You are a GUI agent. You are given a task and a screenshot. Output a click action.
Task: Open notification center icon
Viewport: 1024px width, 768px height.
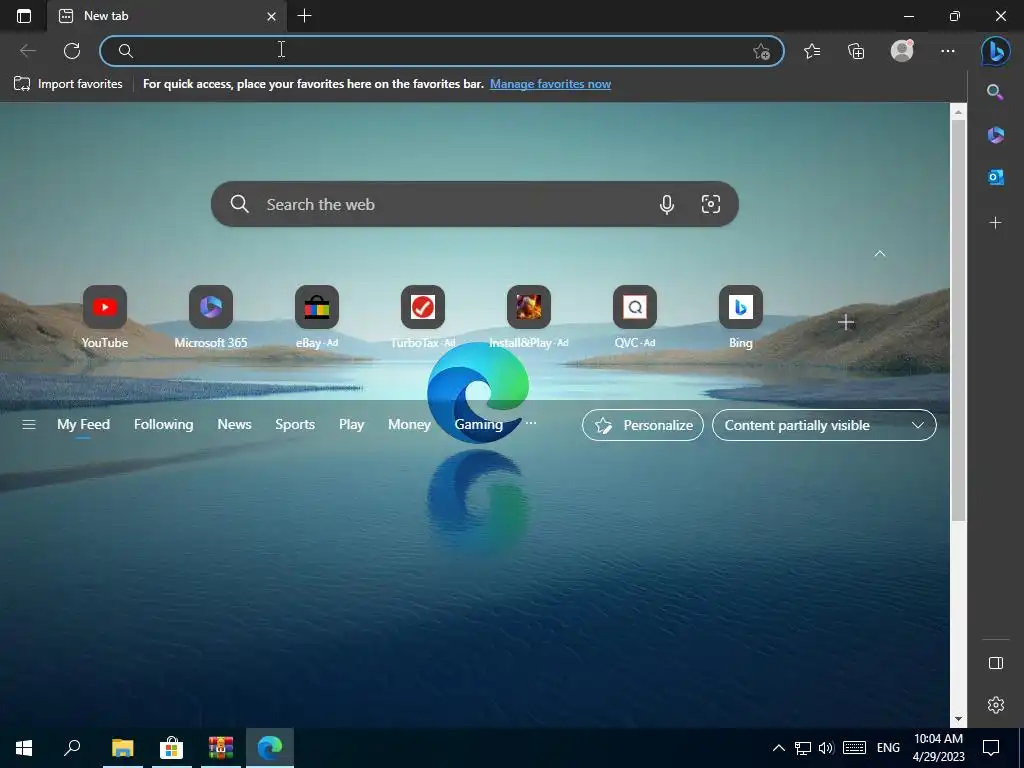991,748
